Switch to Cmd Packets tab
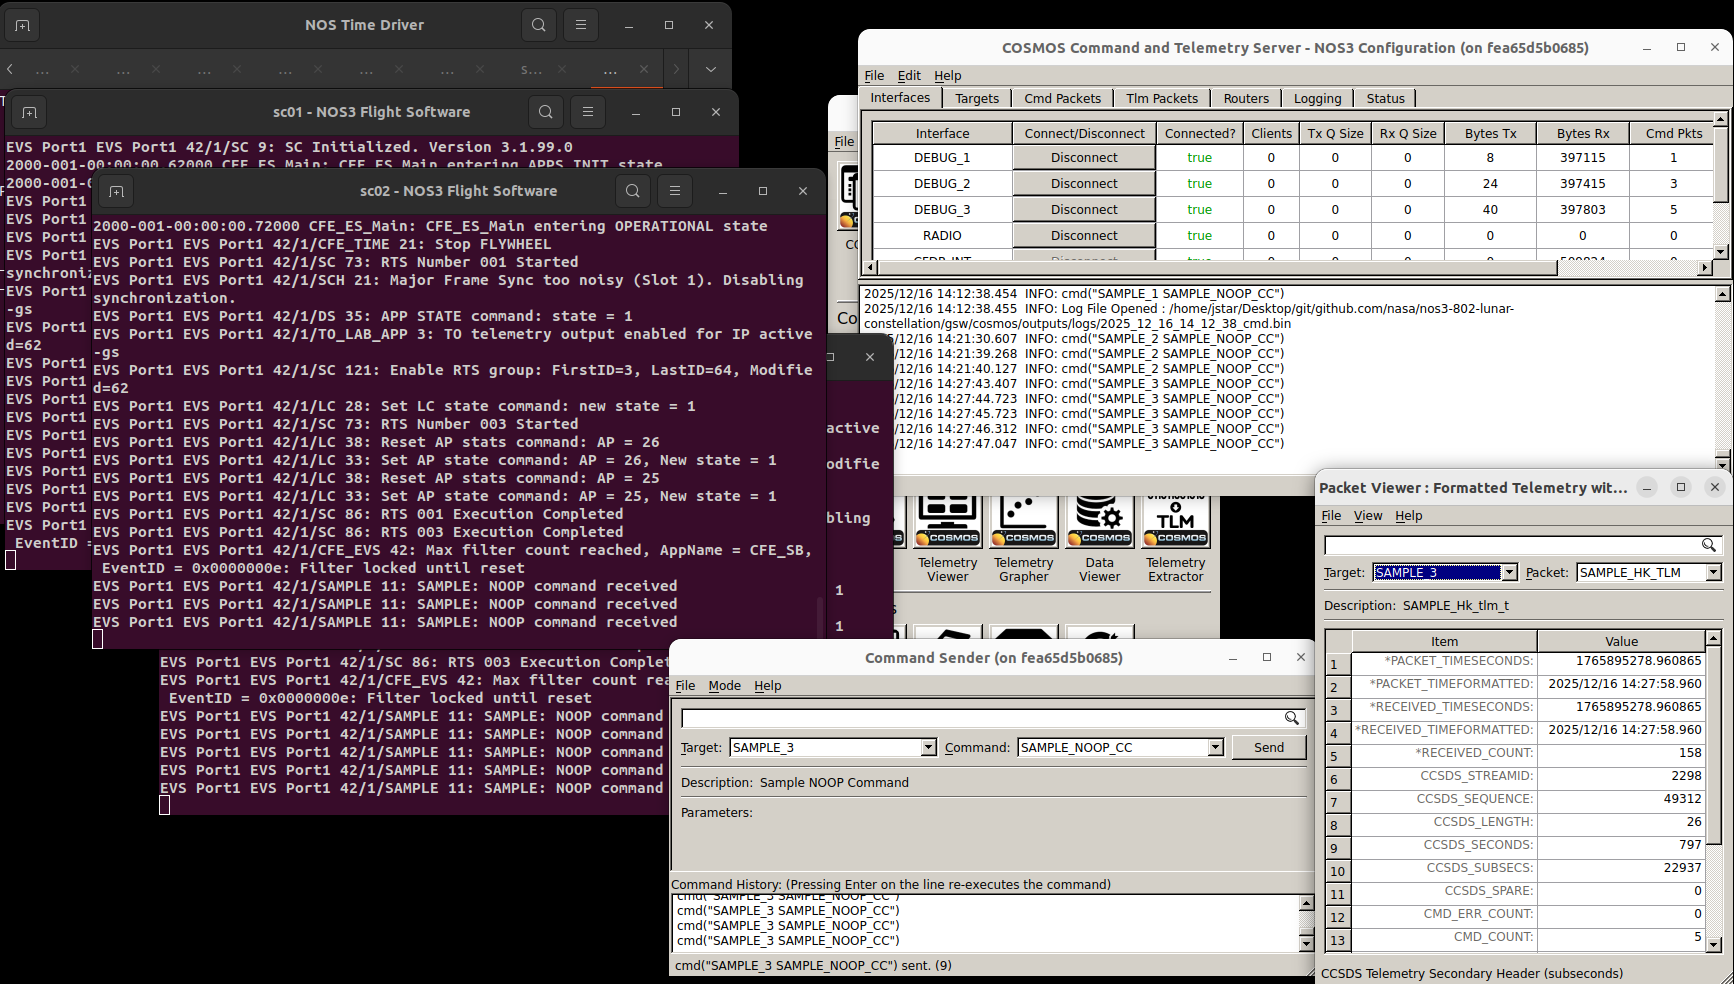 tap(1062, 98)
